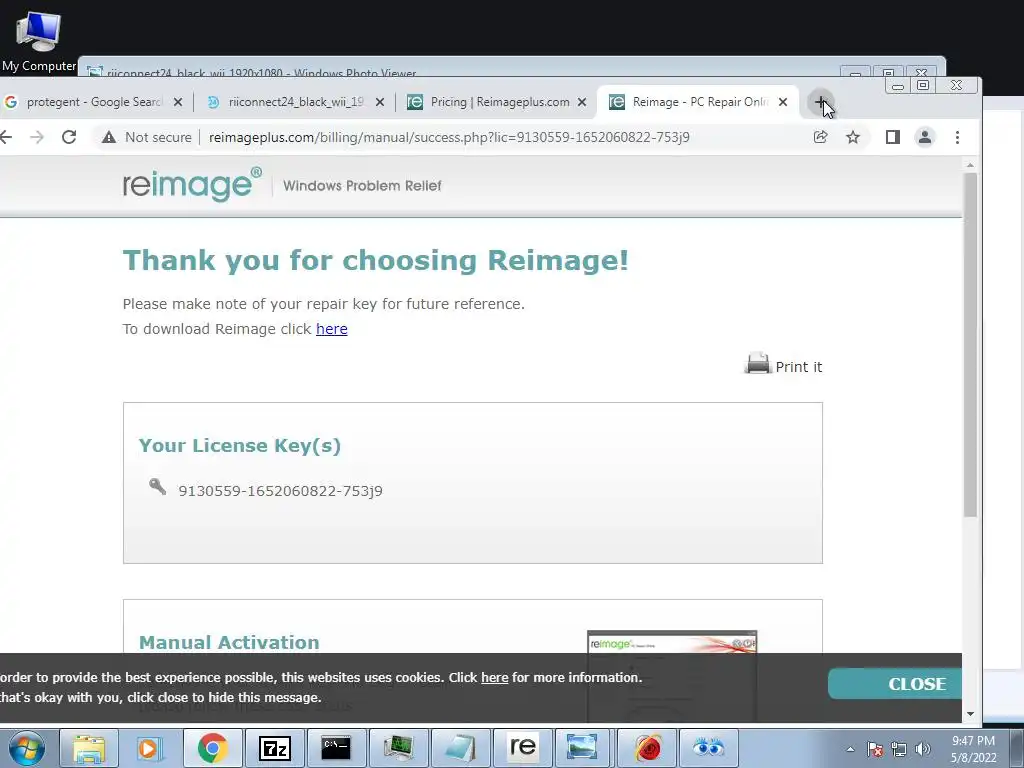This screenshot has width=1024, height=768.
Task: Close the riiconnect24_black_wii tab
Action: [380, 103]
